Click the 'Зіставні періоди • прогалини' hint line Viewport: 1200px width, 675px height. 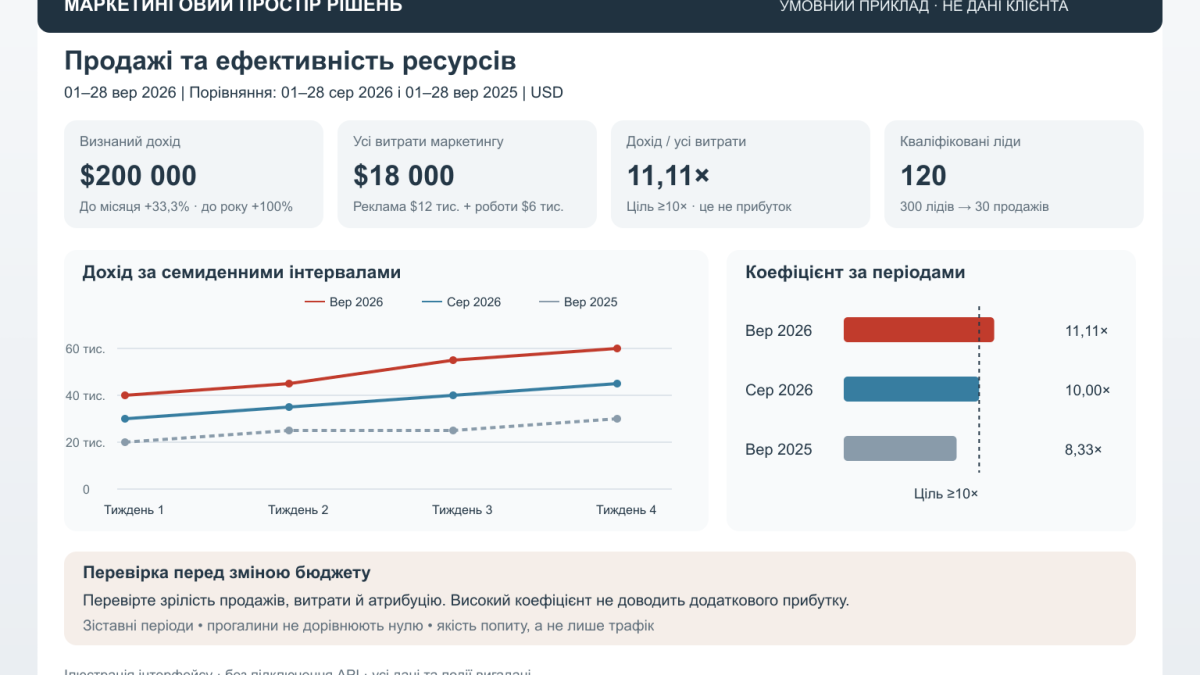(x=368, y=626)
